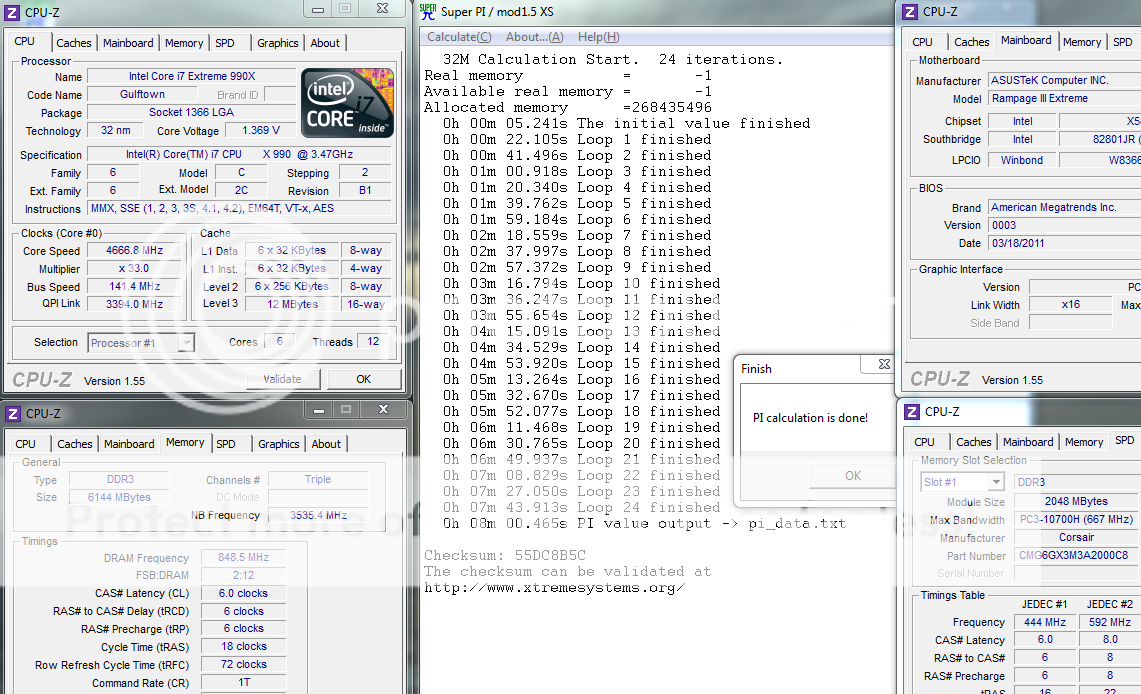Open the About menu in Super PI

tap(535, 37)
